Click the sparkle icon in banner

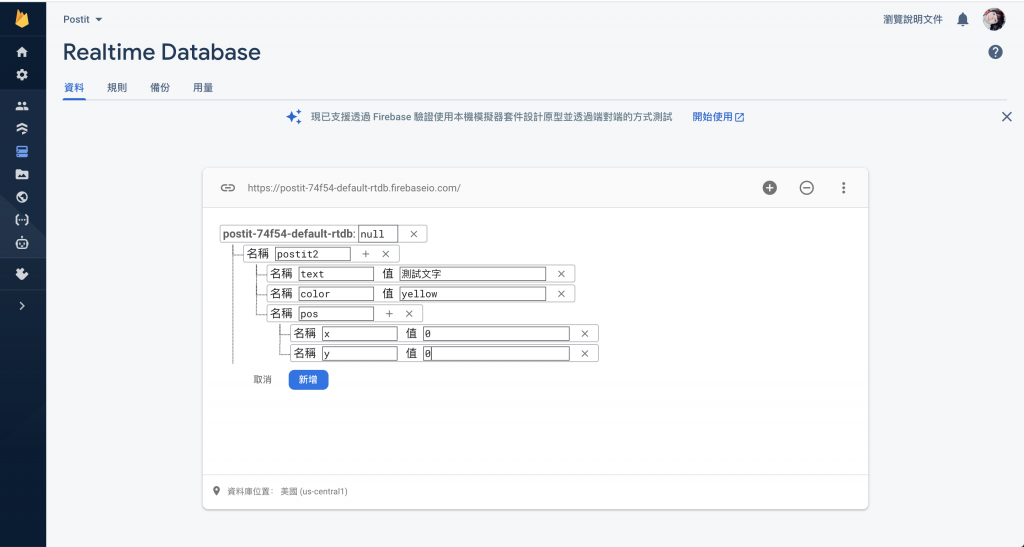pos(294,117)
